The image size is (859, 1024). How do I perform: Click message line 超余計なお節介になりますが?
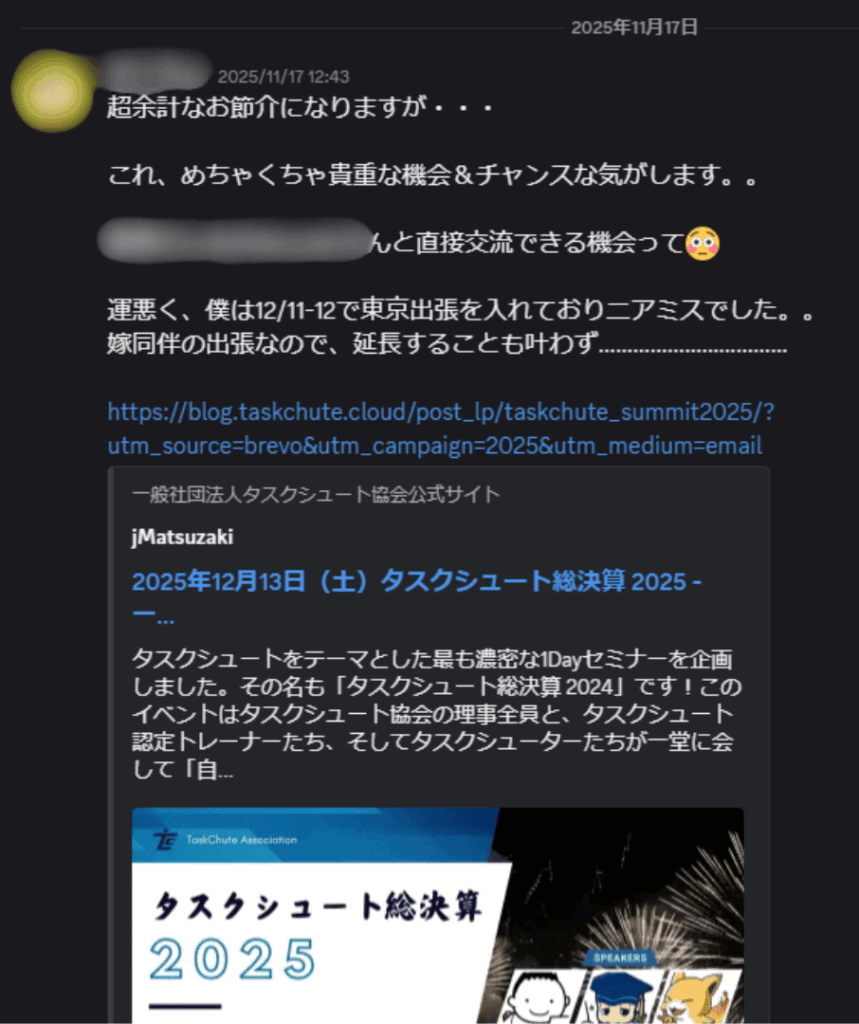tap(300, 106)
